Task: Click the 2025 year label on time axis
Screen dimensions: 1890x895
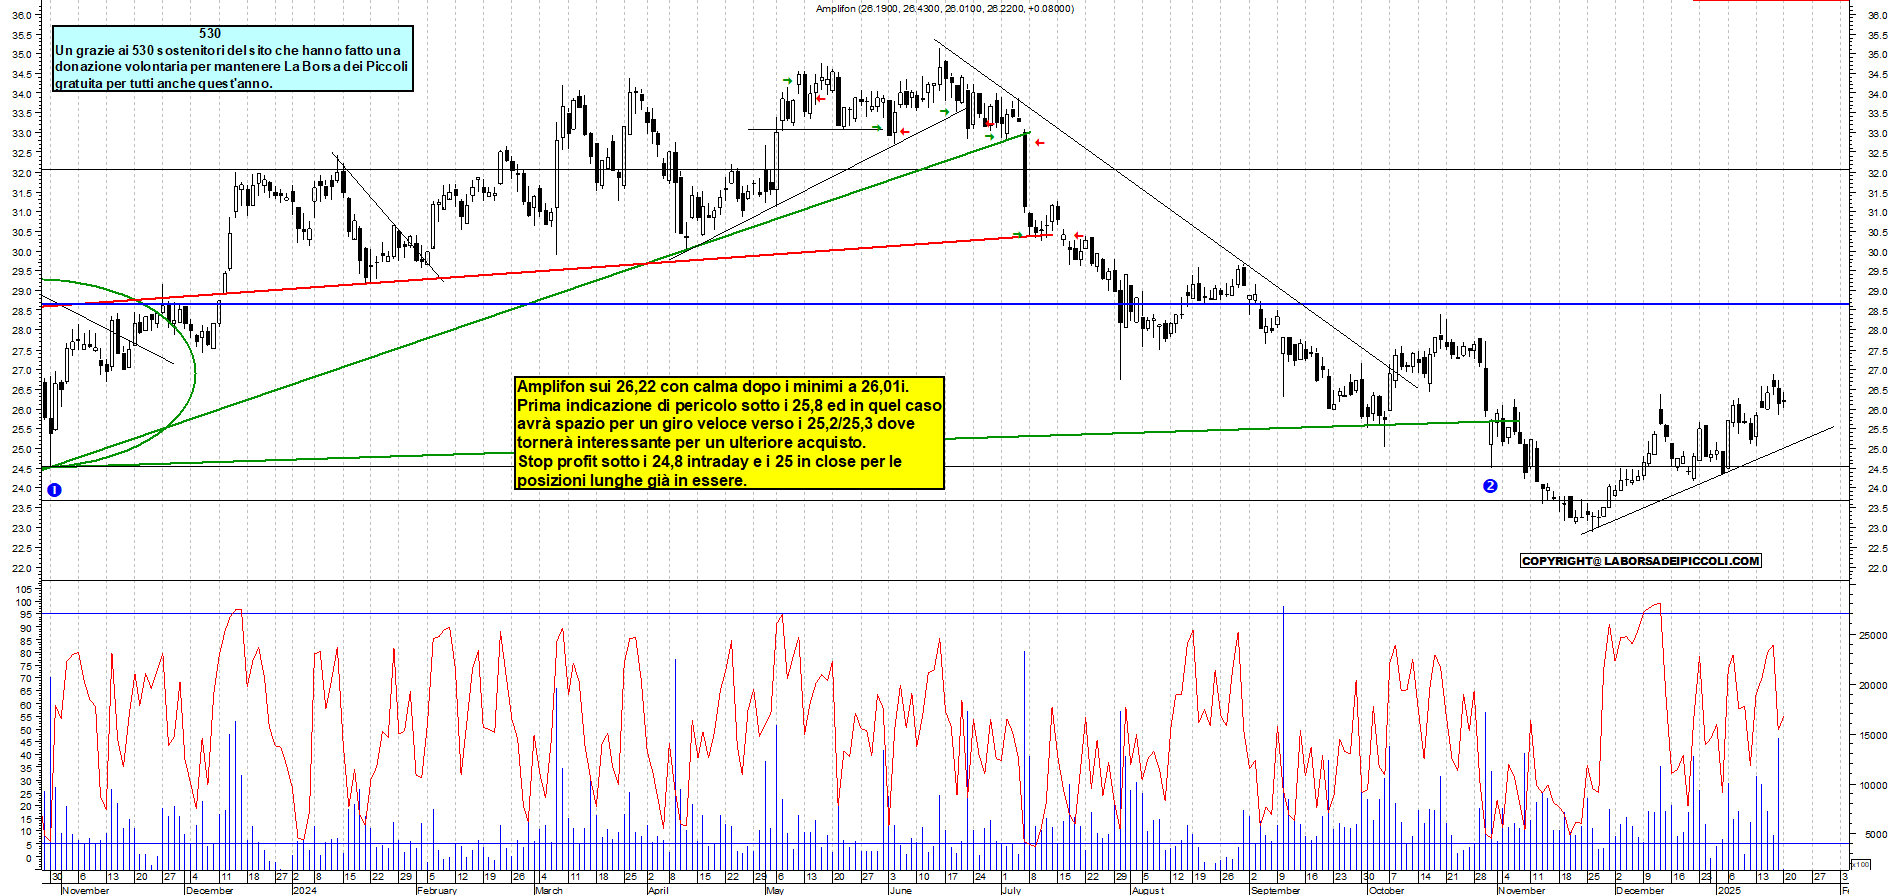Action: 1729,890
